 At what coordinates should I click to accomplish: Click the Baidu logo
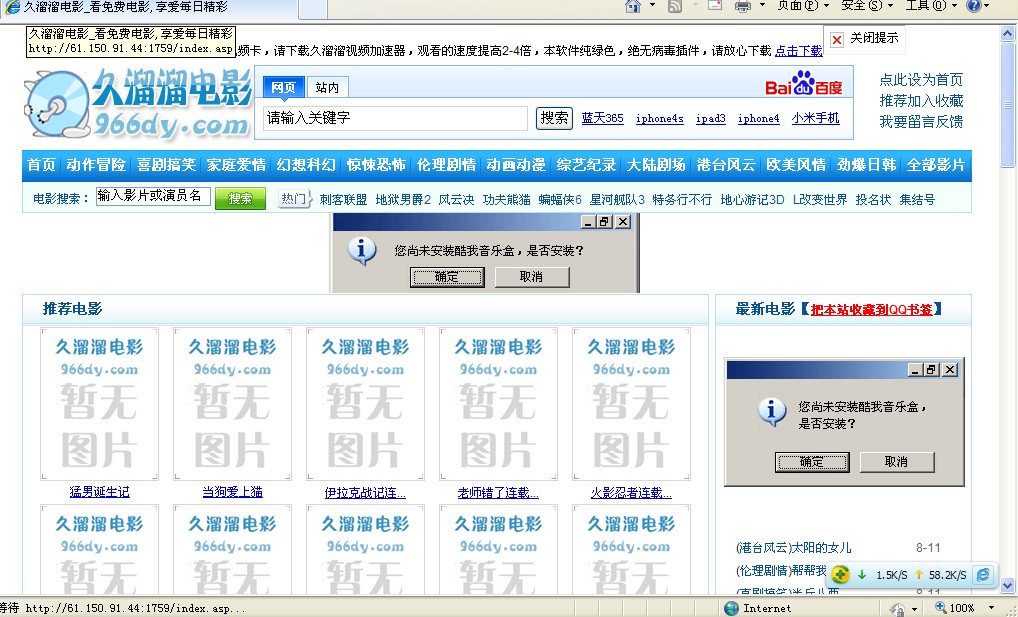[804, 84]
